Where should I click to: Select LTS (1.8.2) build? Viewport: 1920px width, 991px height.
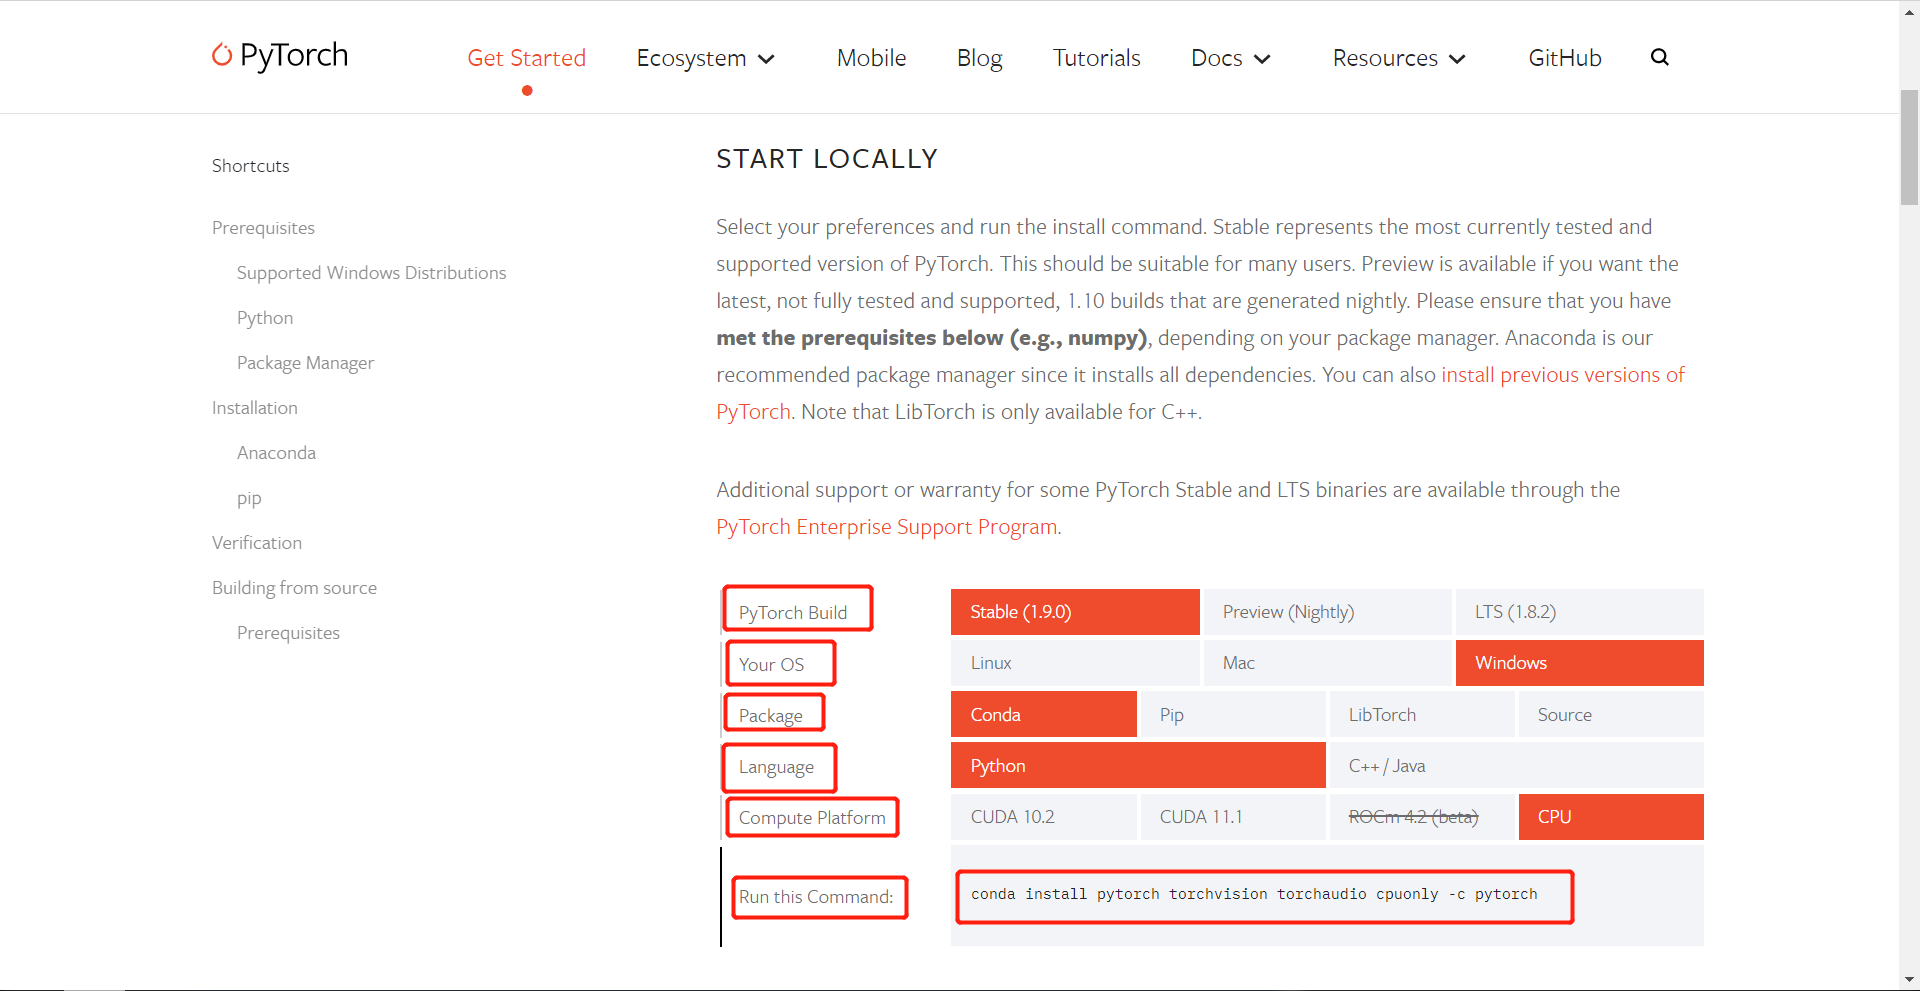[1579, 612]
